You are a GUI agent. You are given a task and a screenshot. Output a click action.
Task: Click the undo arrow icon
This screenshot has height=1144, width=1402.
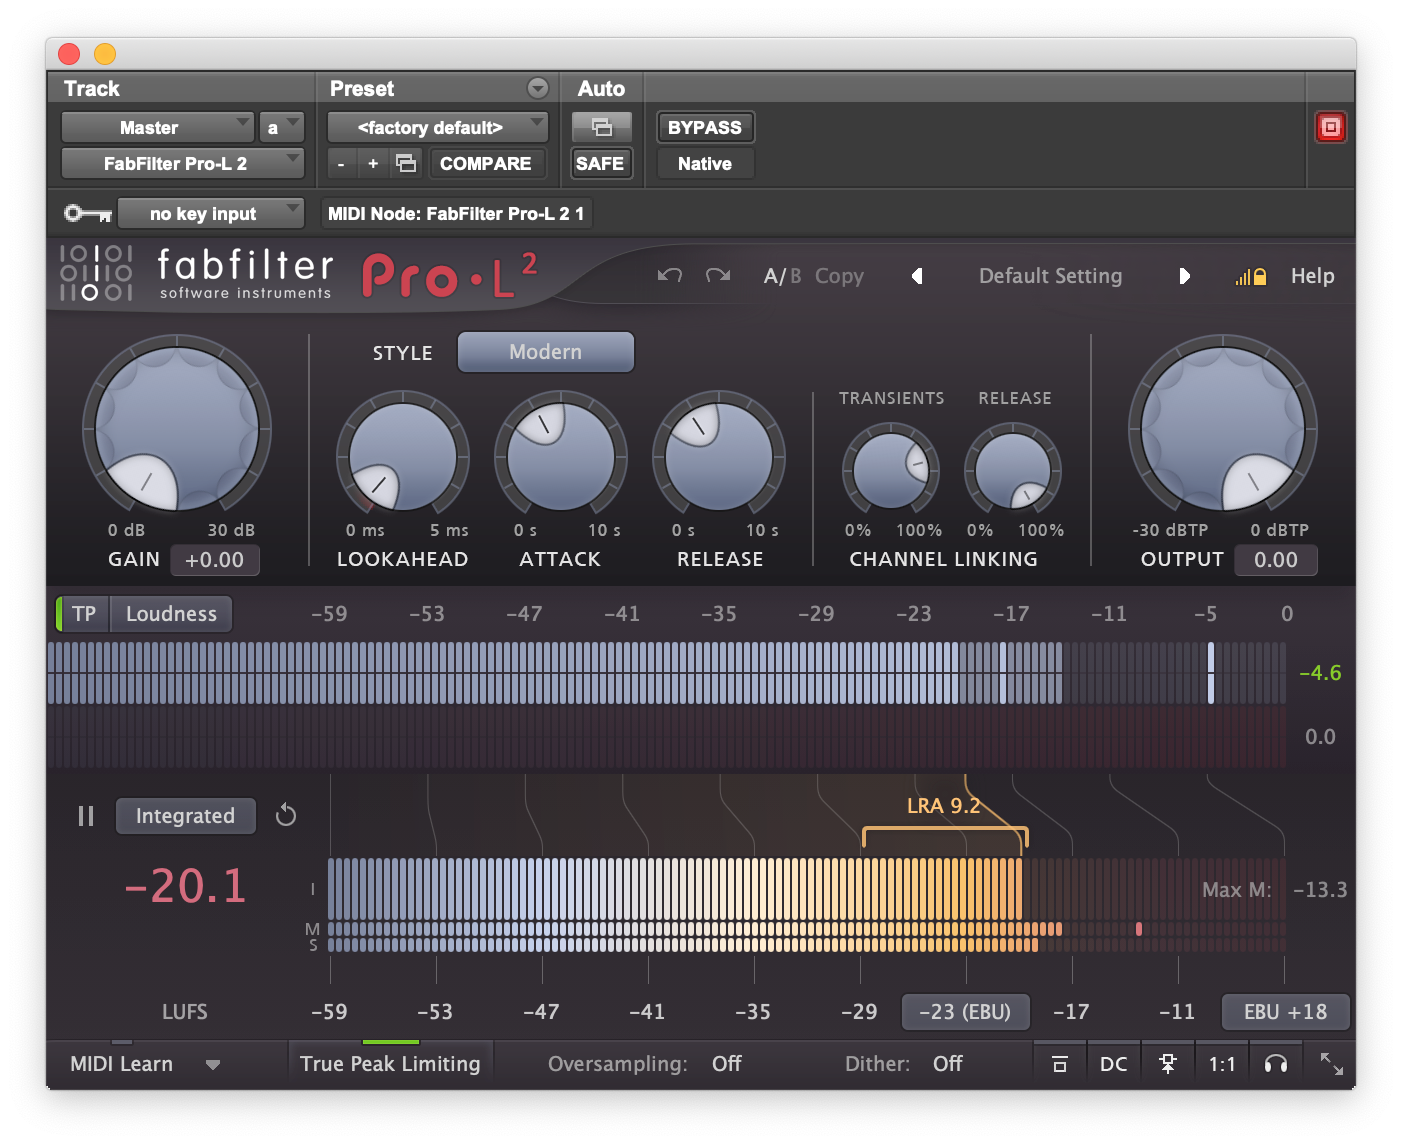tap(670, 275)
